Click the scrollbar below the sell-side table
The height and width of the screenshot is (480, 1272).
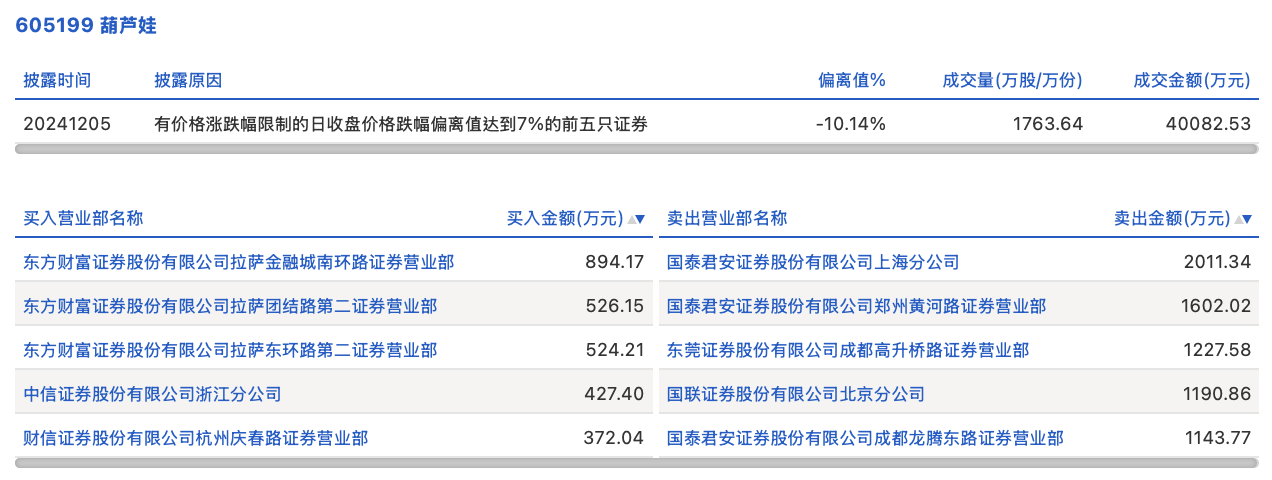(x=958, y=463)
